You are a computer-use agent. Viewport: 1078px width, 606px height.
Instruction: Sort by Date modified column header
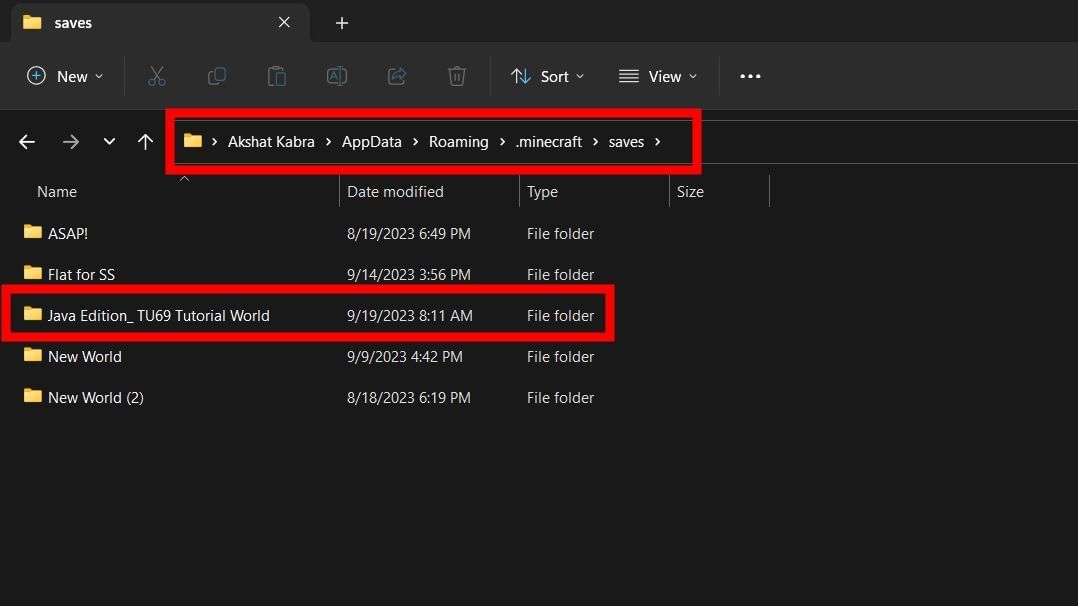click(395, 191)
